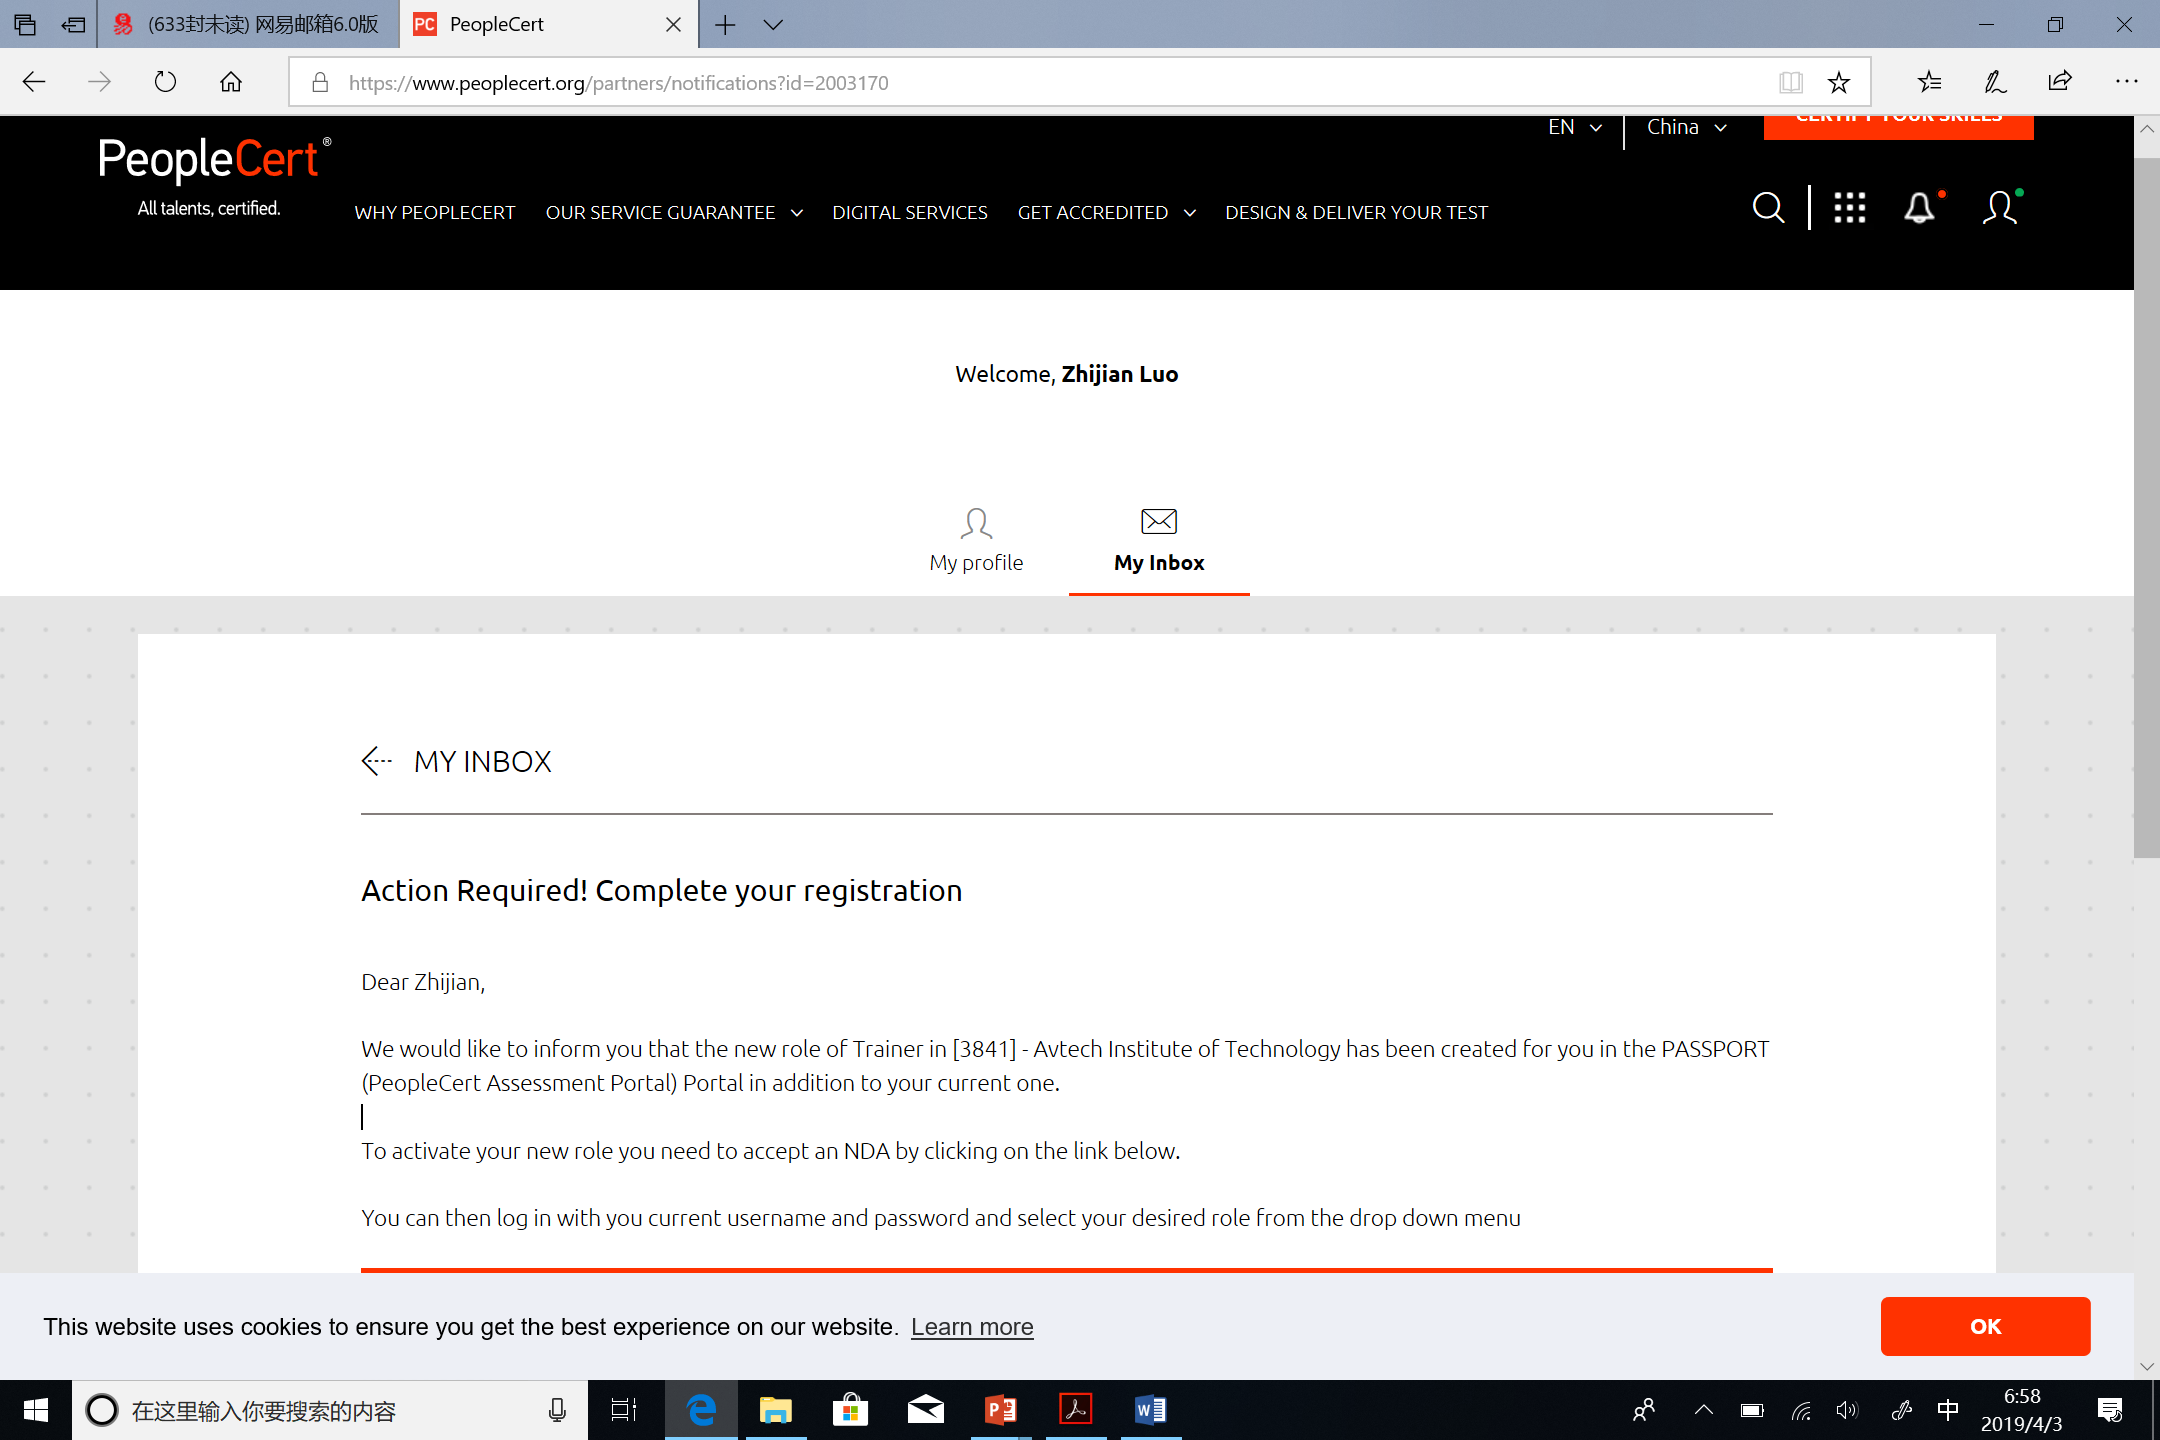Show tab previews chevron
The width and height of the screenshot is (2160, 1440).
[x=773, y=25]
